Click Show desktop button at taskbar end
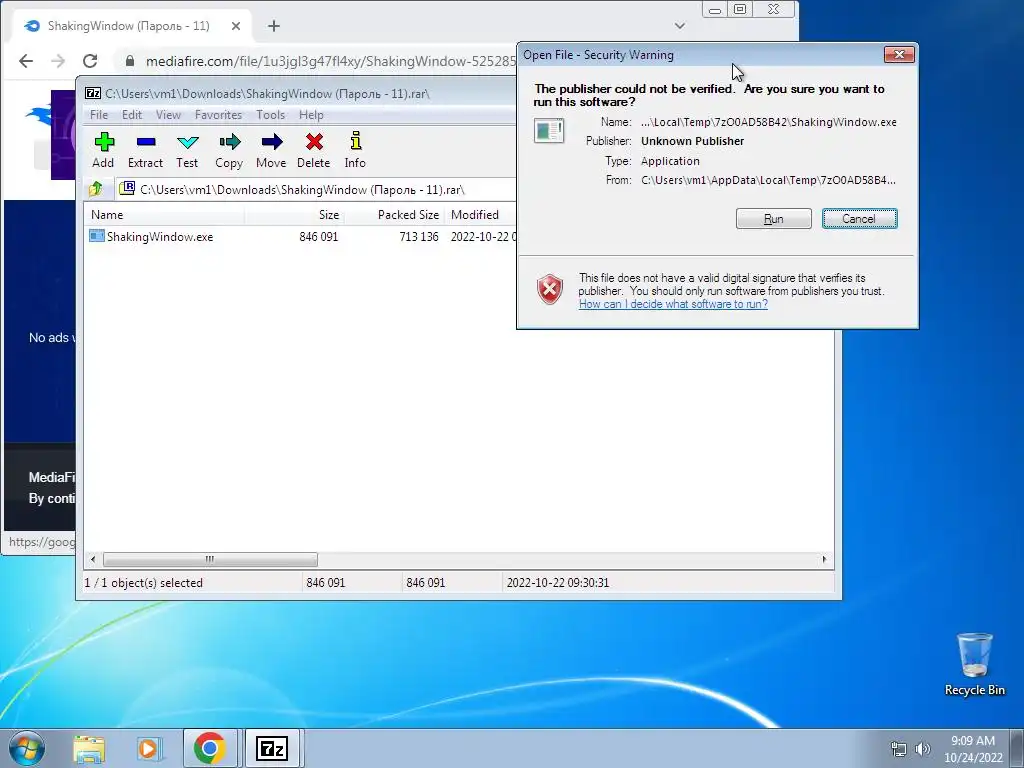This screenshot has width=1024, height=768. (x=1017, y=748)
